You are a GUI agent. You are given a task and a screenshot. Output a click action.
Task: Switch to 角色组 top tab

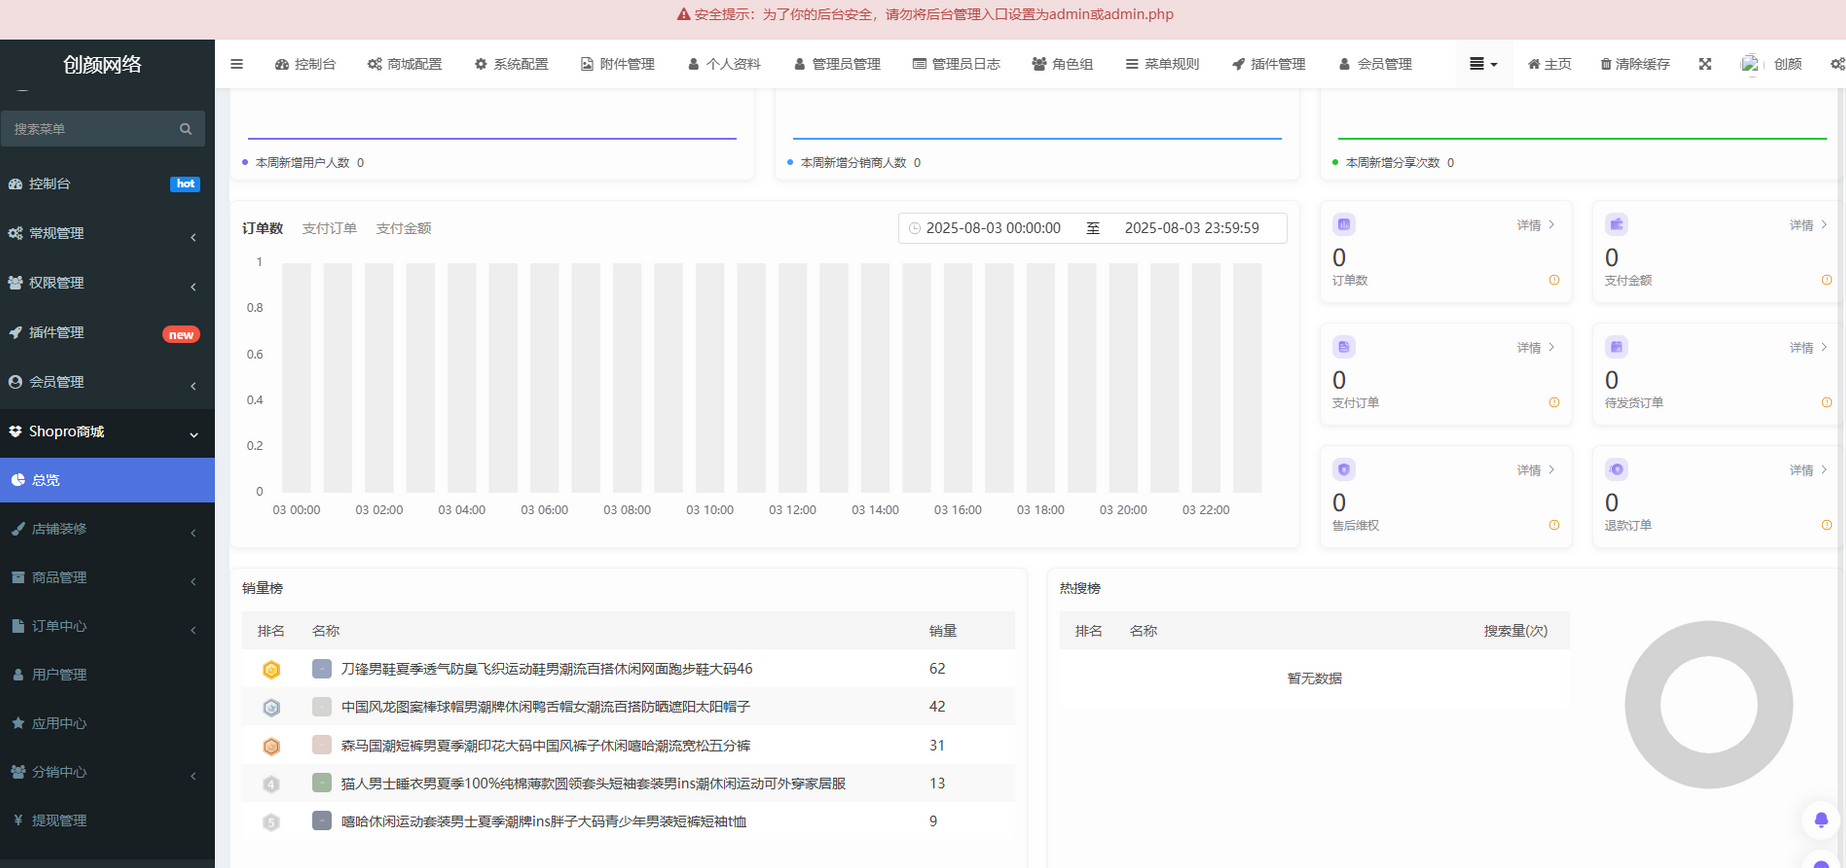point(1062,64)
